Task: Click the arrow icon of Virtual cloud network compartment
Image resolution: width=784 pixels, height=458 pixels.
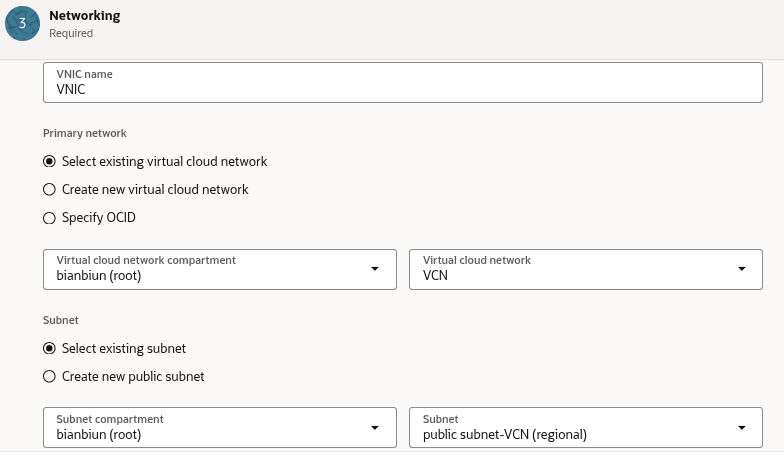Action: [x=375, y=269]
